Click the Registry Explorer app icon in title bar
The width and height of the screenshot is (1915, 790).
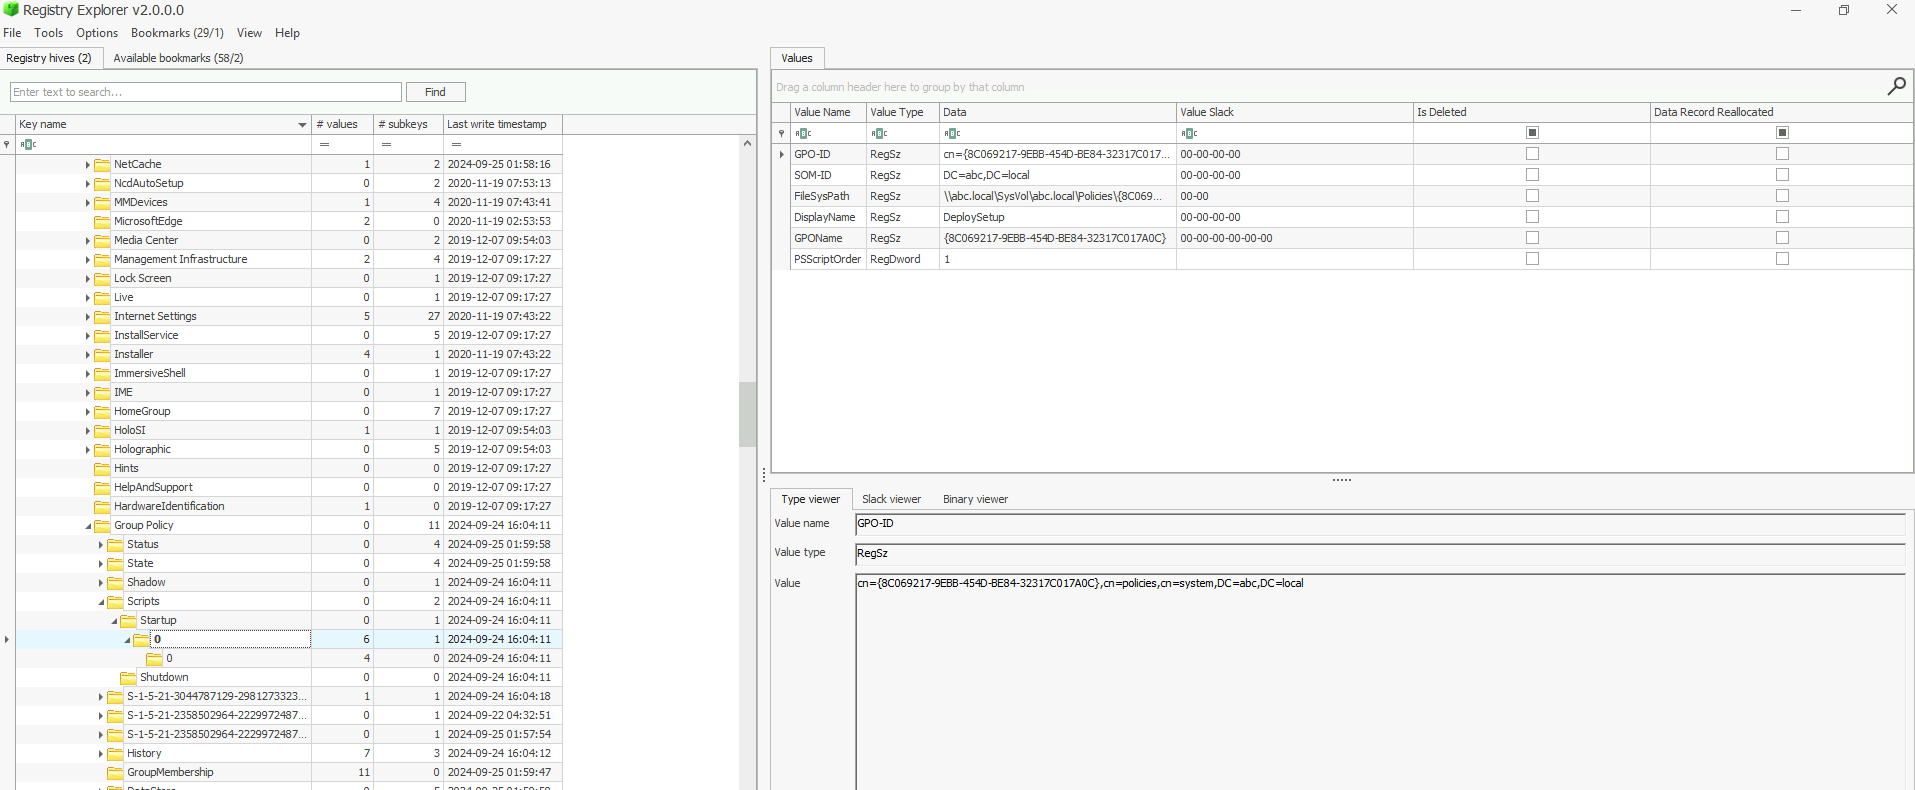[11, 10]
